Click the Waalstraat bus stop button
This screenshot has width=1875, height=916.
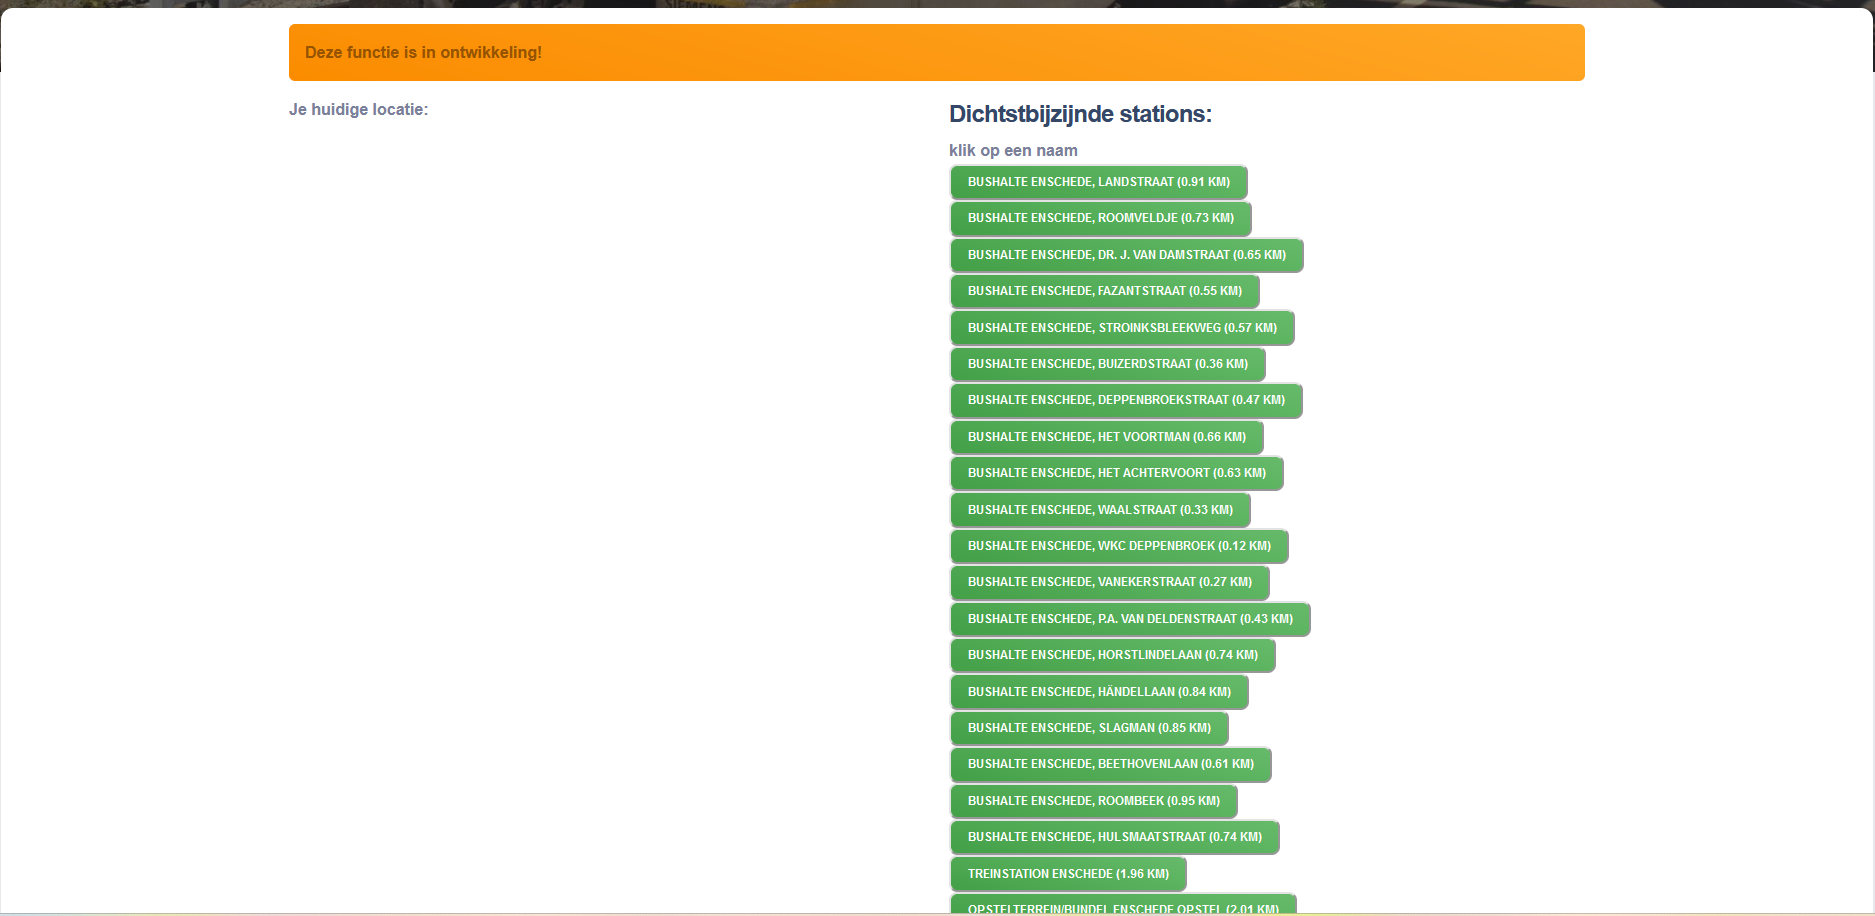point(1100,510)
